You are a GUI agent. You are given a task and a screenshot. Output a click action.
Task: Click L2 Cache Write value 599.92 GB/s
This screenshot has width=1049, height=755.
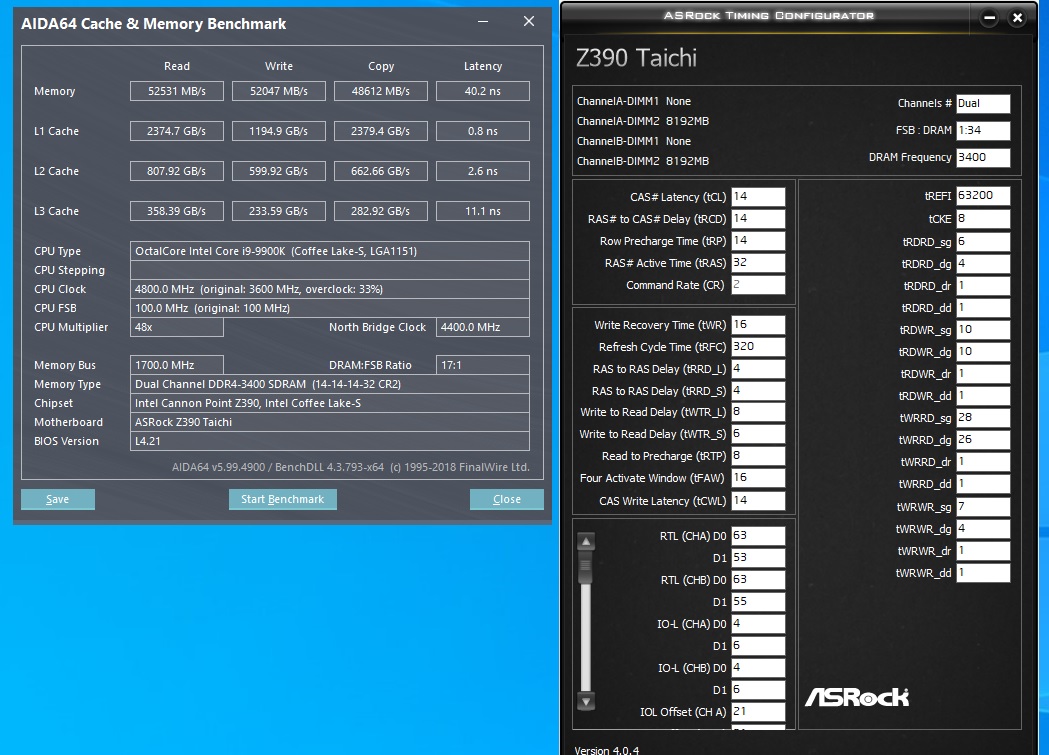279,171
